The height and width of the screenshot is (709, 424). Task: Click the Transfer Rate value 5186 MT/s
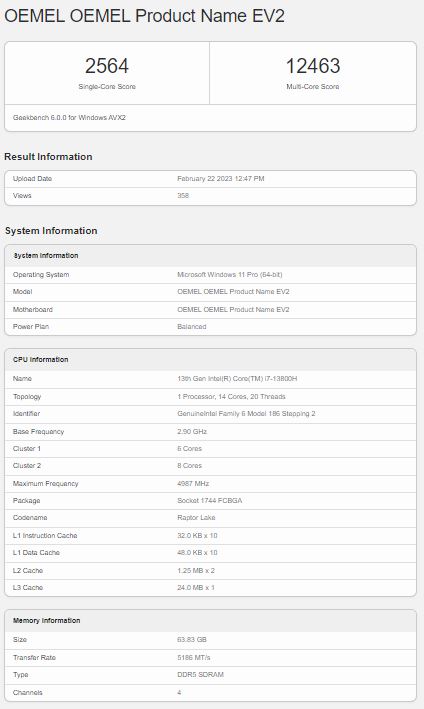(x=193, y=657)
